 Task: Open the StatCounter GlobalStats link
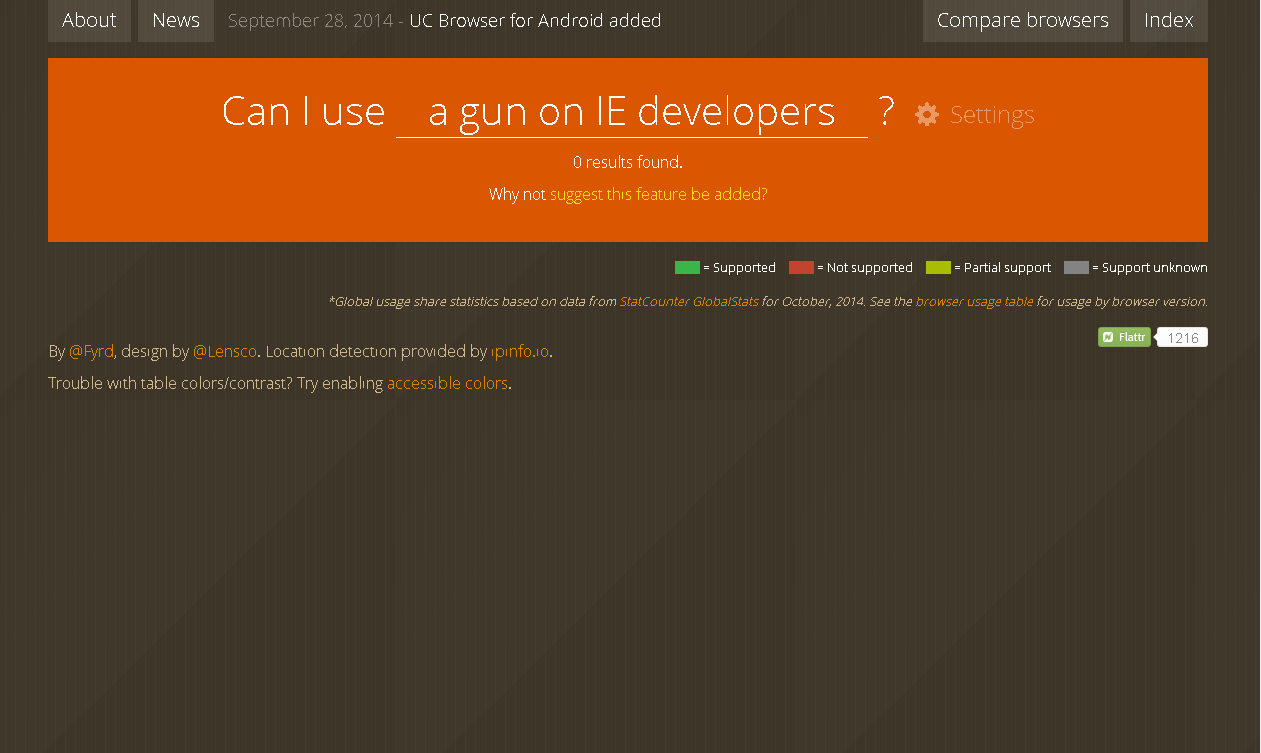[x=688, y=301]
